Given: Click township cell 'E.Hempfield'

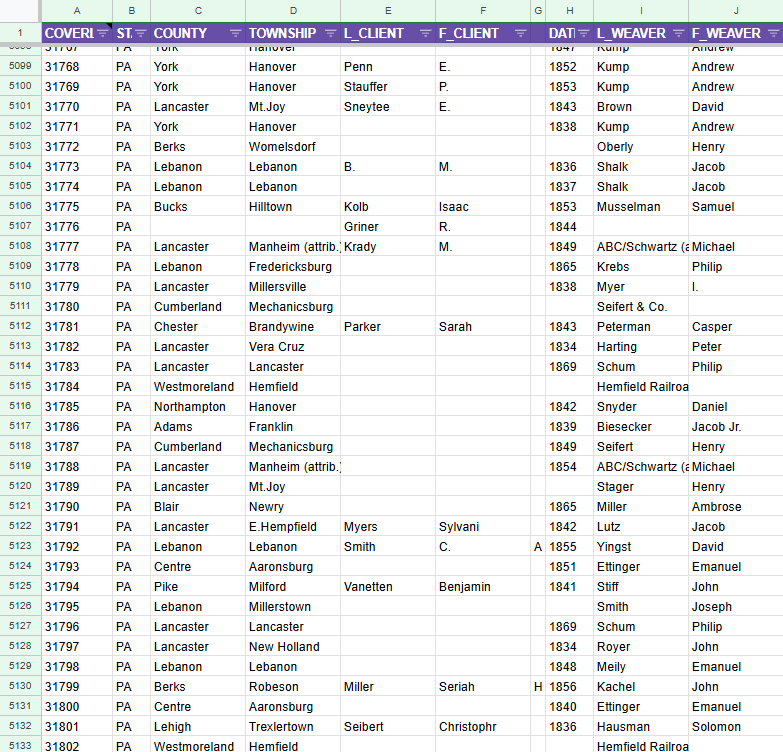Looking at the screenshot, I should click(293, 526).
